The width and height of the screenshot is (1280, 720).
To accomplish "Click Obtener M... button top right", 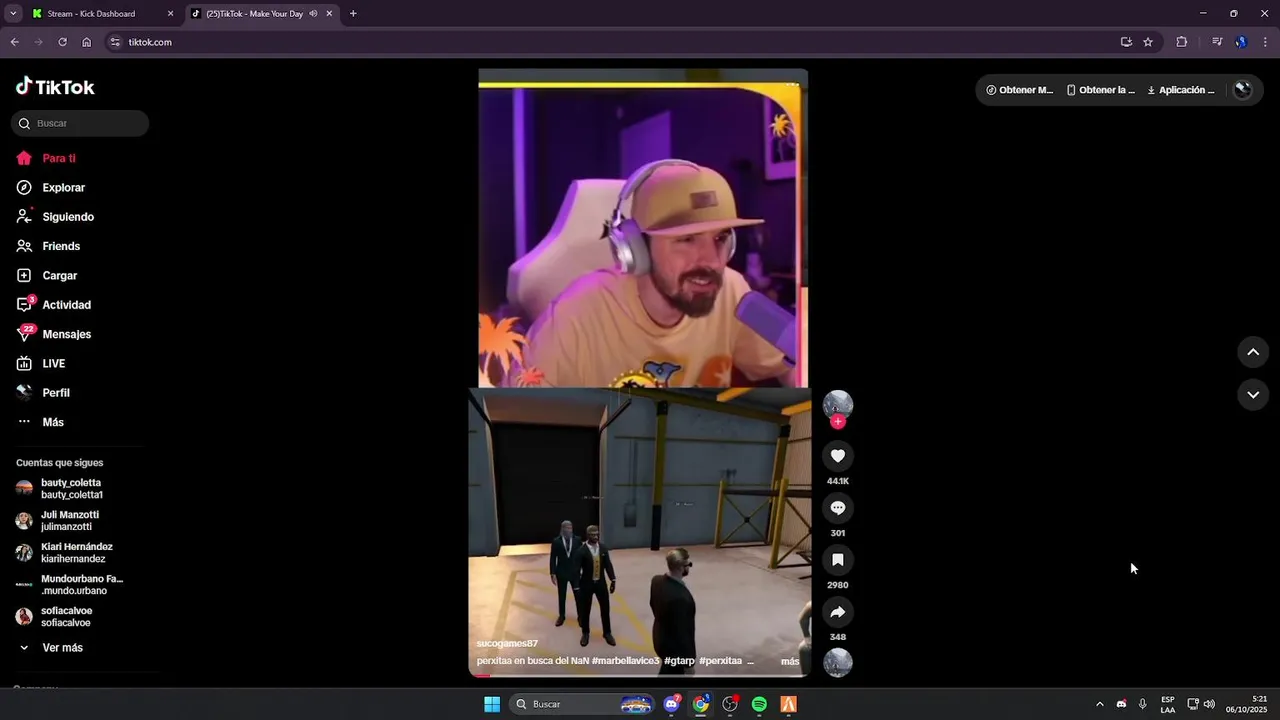I will 1019,90.
